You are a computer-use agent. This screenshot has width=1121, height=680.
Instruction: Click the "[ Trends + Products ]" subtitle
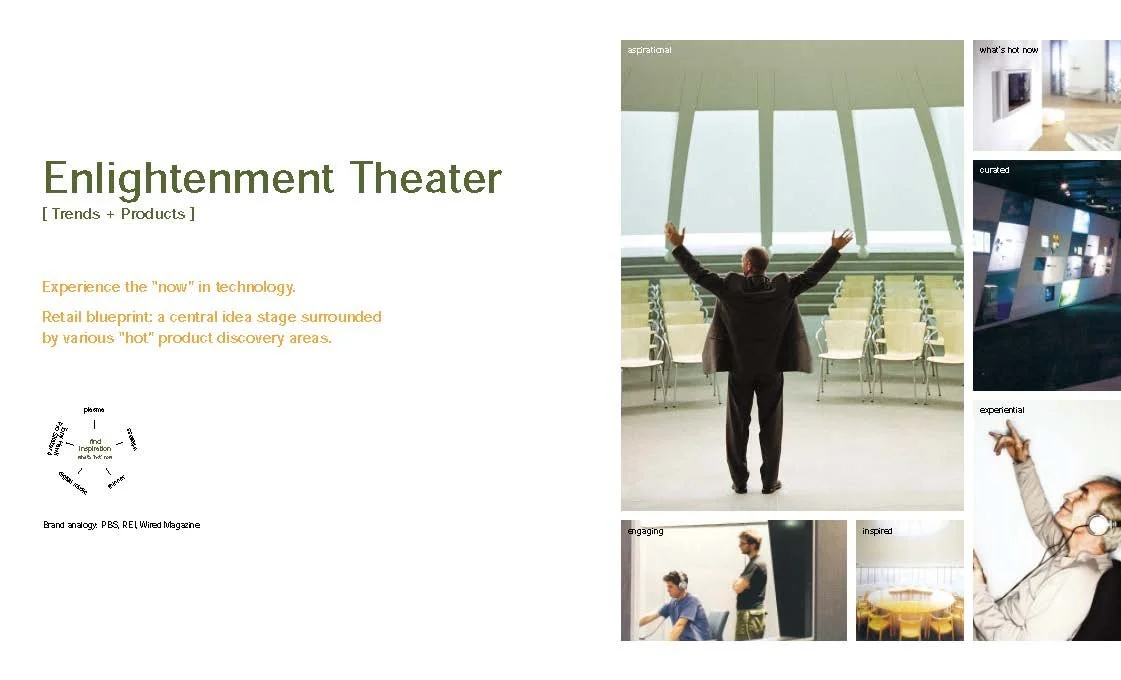point(119,214)
